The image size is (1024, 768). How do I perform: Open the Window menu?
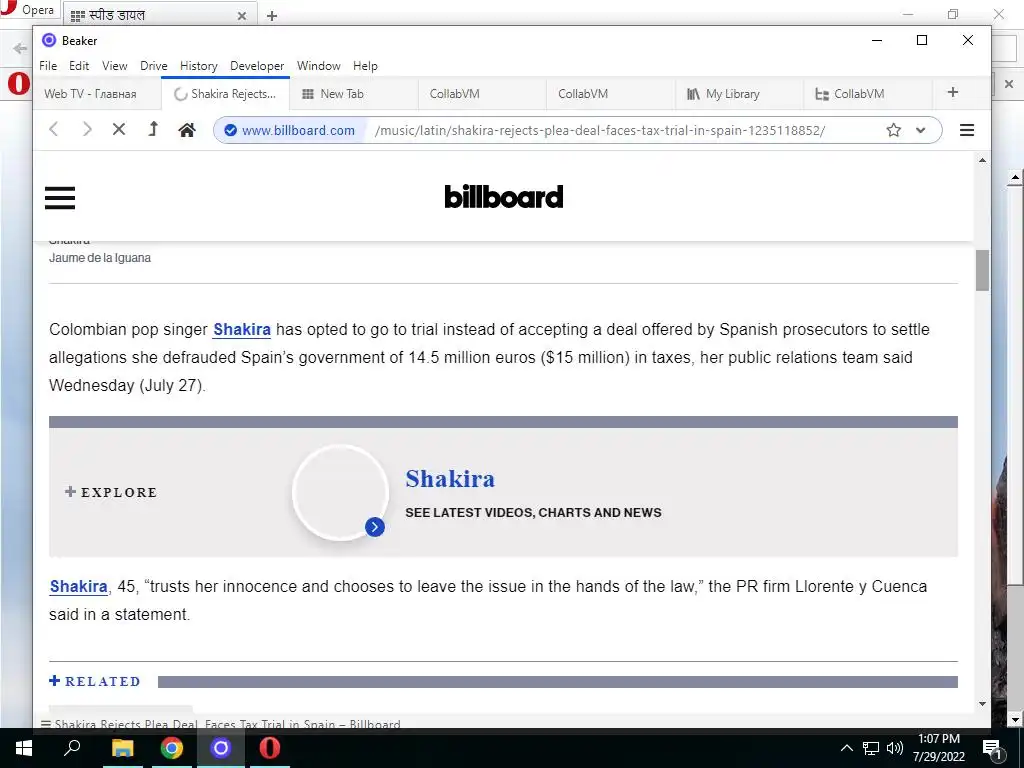[x=319, y=66]
